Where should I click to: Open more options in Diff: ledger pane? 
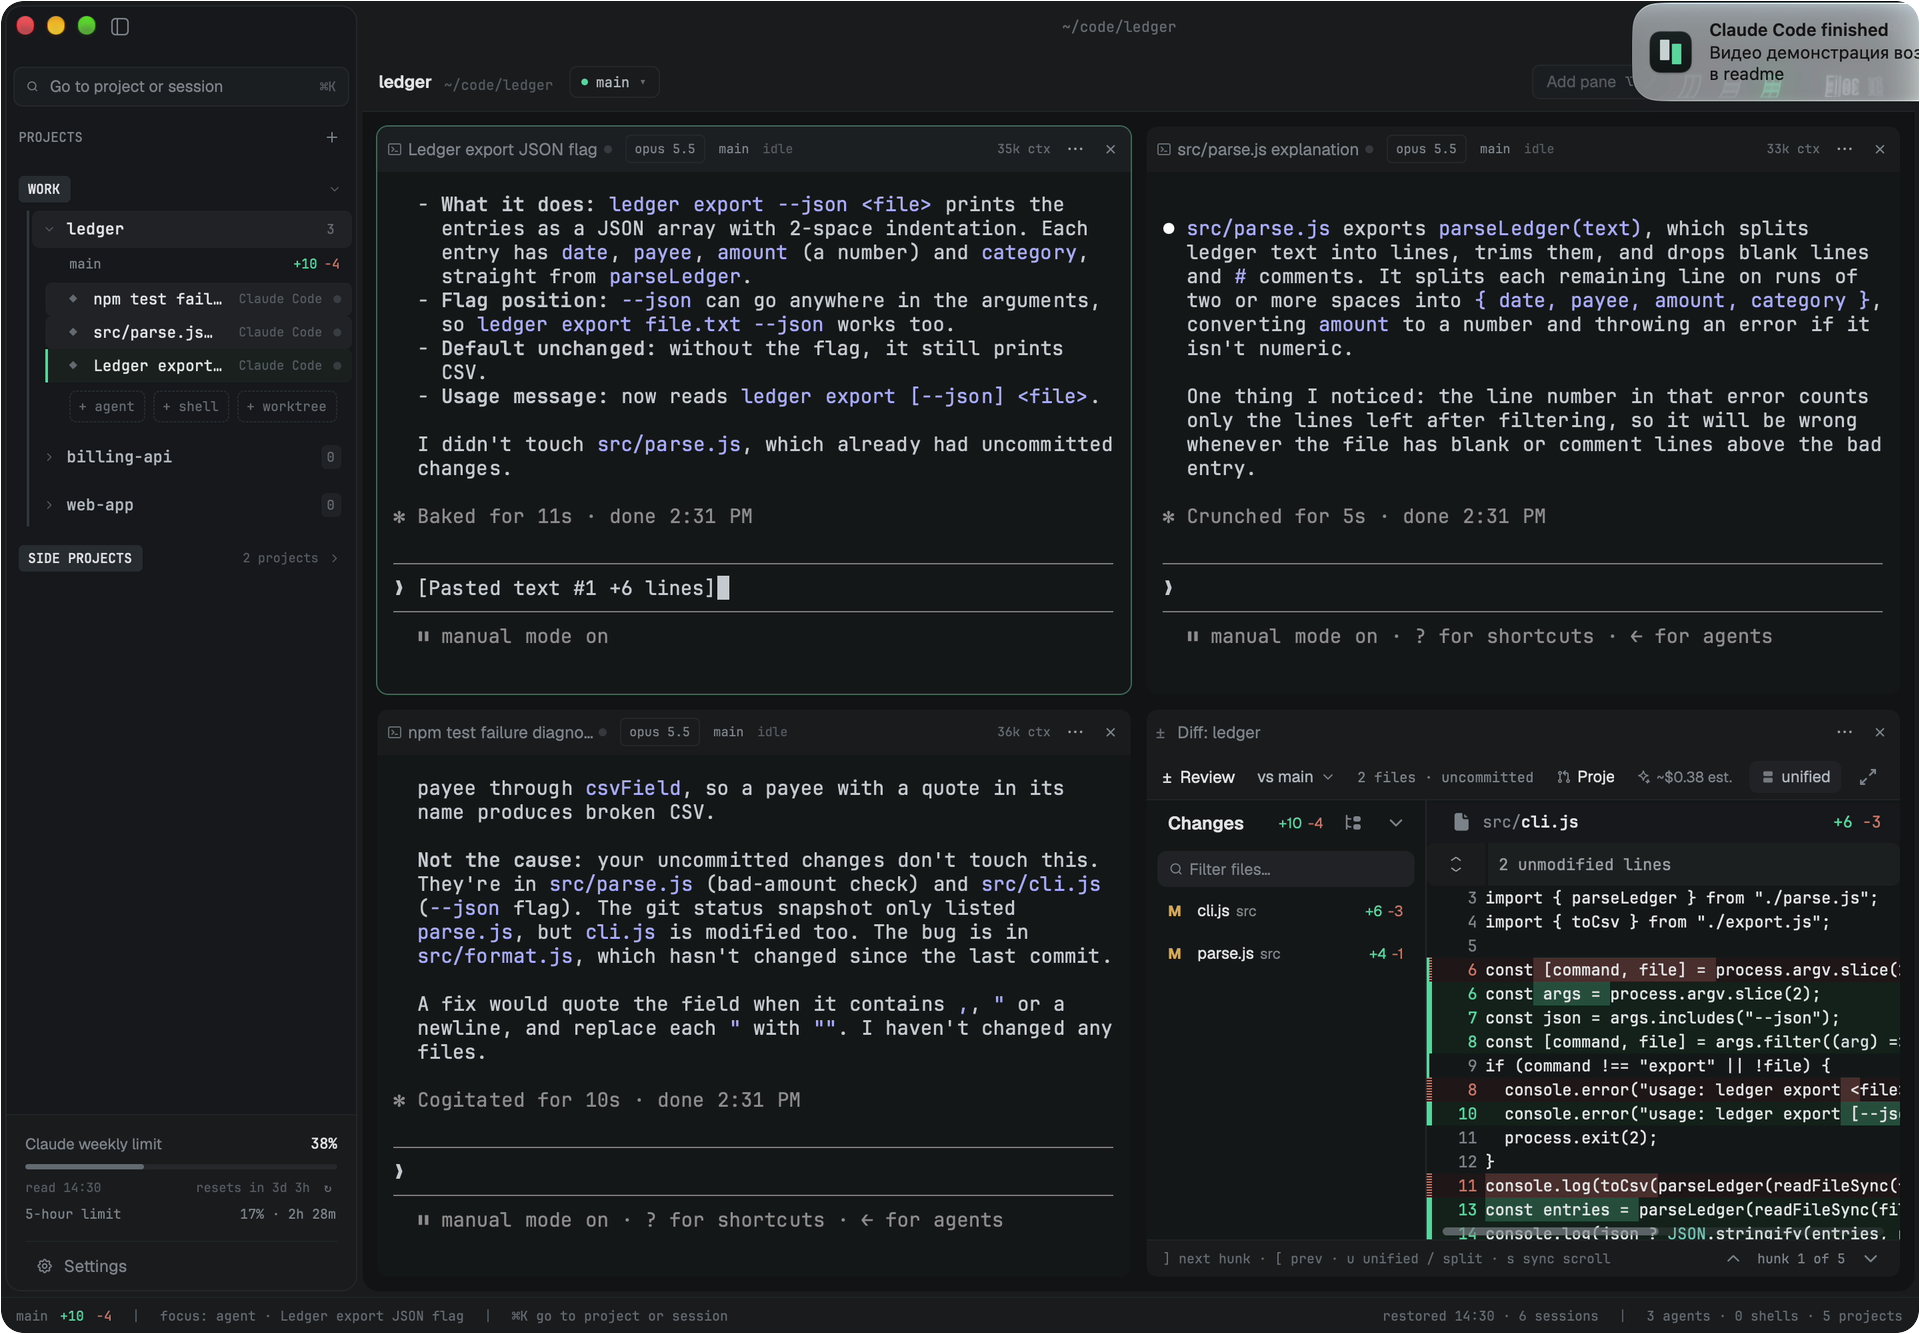1845,732
